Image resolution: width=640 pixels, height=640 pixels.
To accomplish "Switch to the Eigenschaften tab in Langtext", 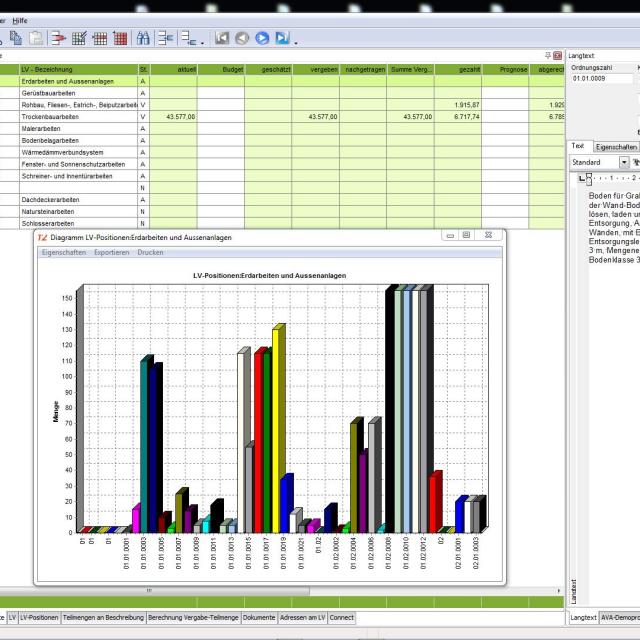I will [614, 146].
